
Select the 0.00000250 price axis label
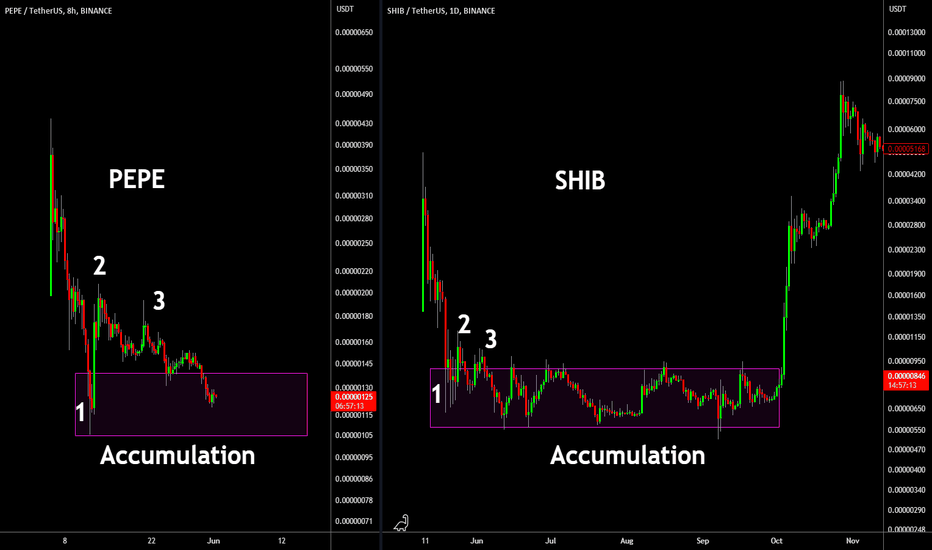click(x=354, y=244)
